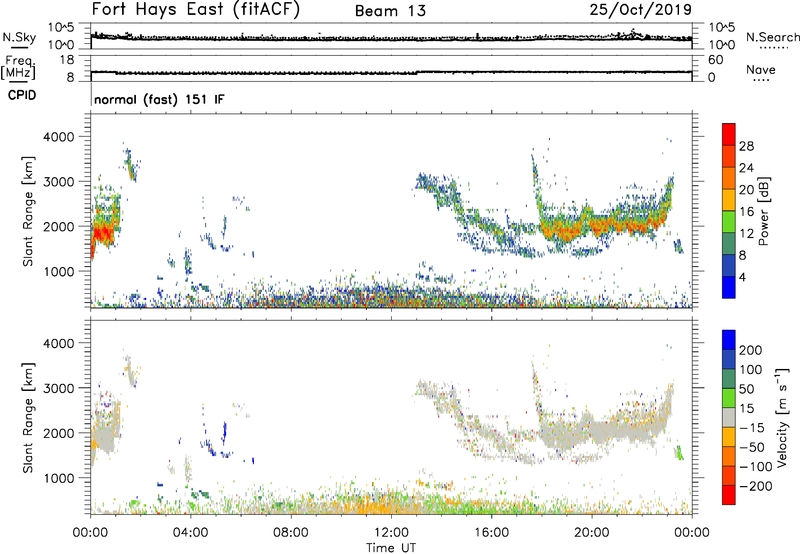This screenshot has height=554, width=800.
Task: Click the red bottom of the Velocity colorbar
Action: coord(729,495)
